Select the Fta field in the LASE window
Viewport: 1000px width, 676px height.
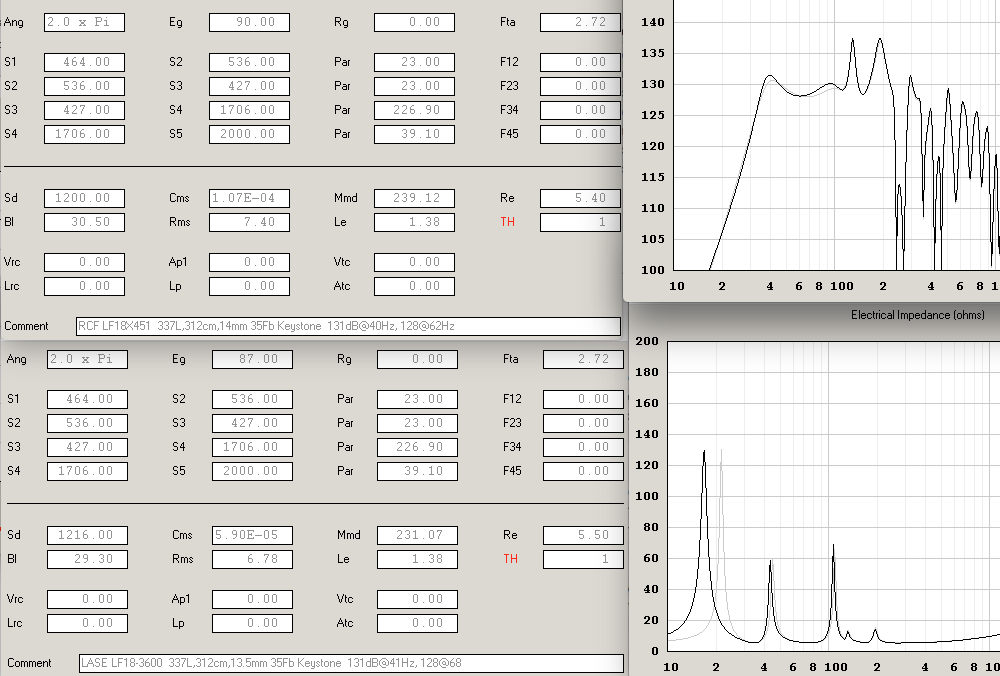[584, 360]
